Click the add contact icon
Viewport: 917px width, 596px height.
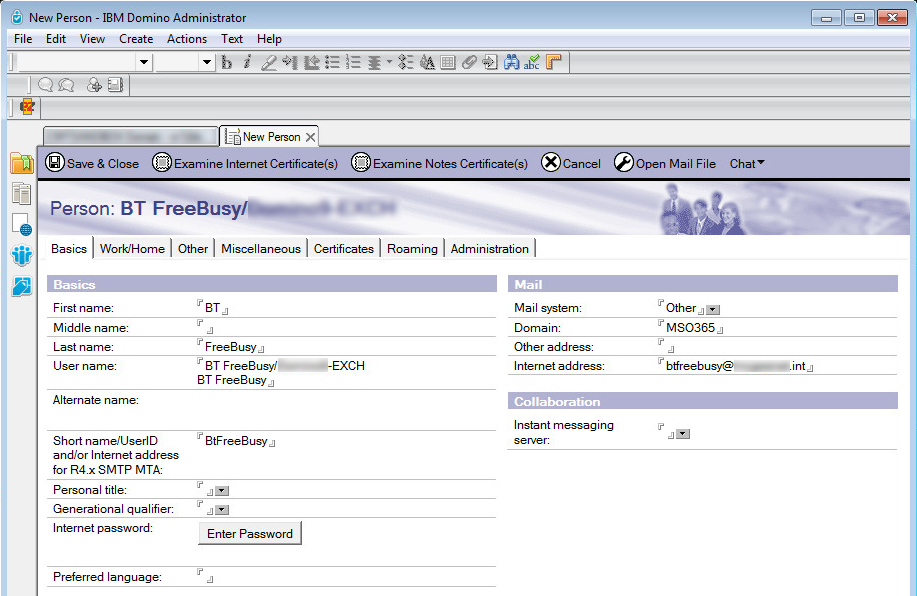pyautogui.click(x=94, y=85)
